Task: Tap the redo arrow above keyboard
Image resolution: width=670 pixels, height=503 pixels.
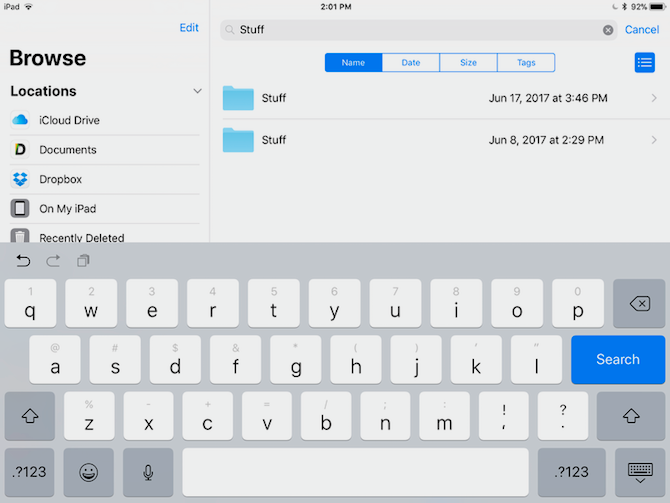Action: click(53, 261)
